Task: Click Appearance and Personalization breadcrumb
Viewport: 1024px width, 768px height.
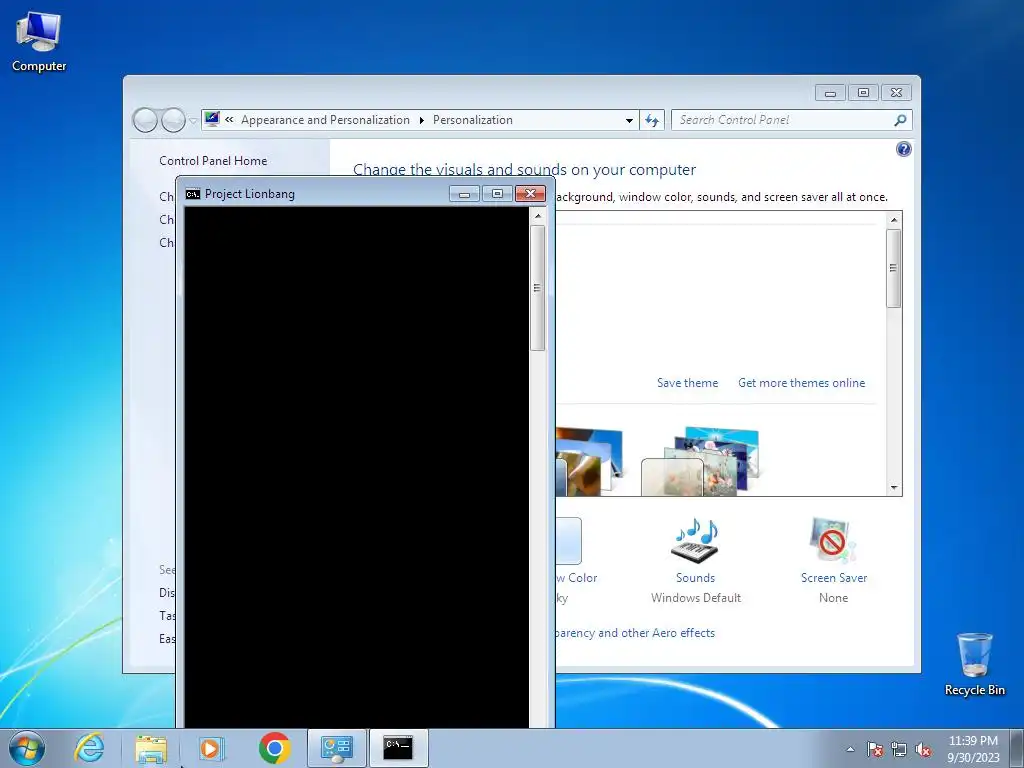Action: pos(325,120)
